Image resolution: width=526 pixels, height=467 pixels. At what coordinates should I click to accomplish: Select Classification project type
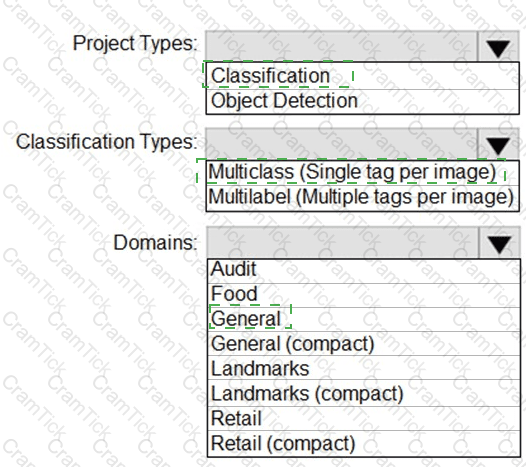pos(362,76)
